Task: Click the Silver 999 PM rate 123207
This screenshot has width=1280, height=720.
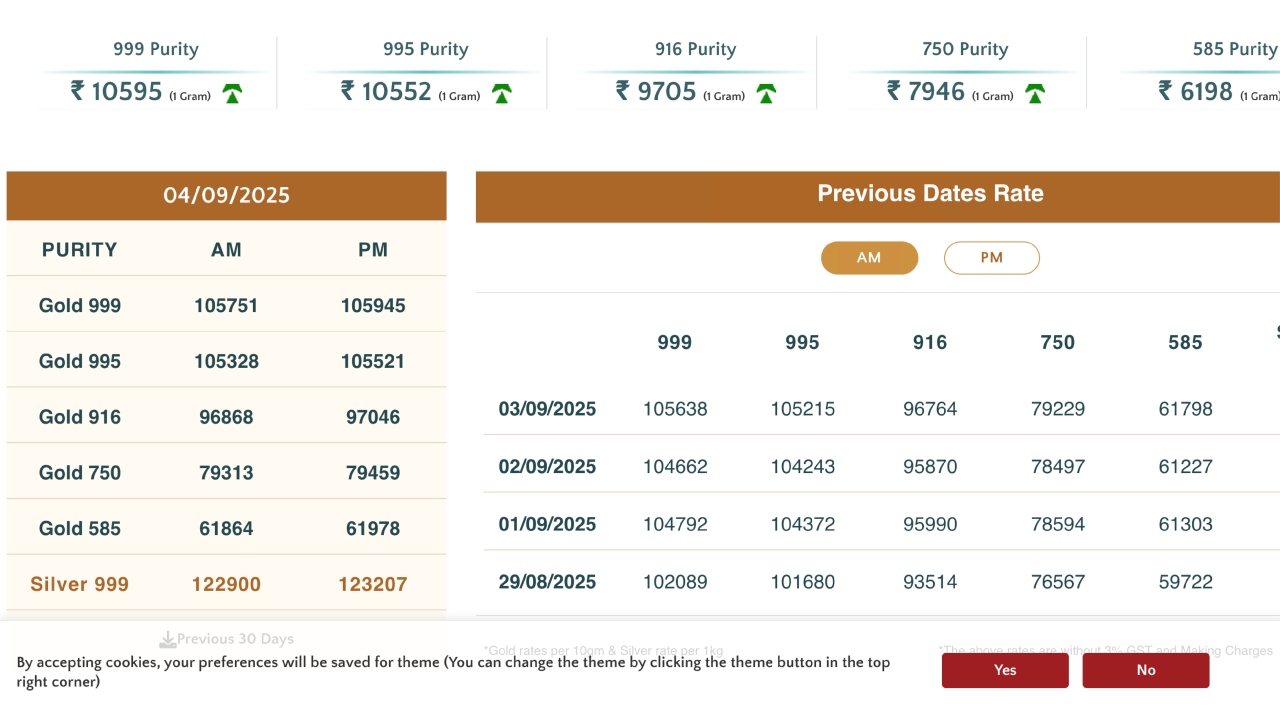Action: point(373,584)
